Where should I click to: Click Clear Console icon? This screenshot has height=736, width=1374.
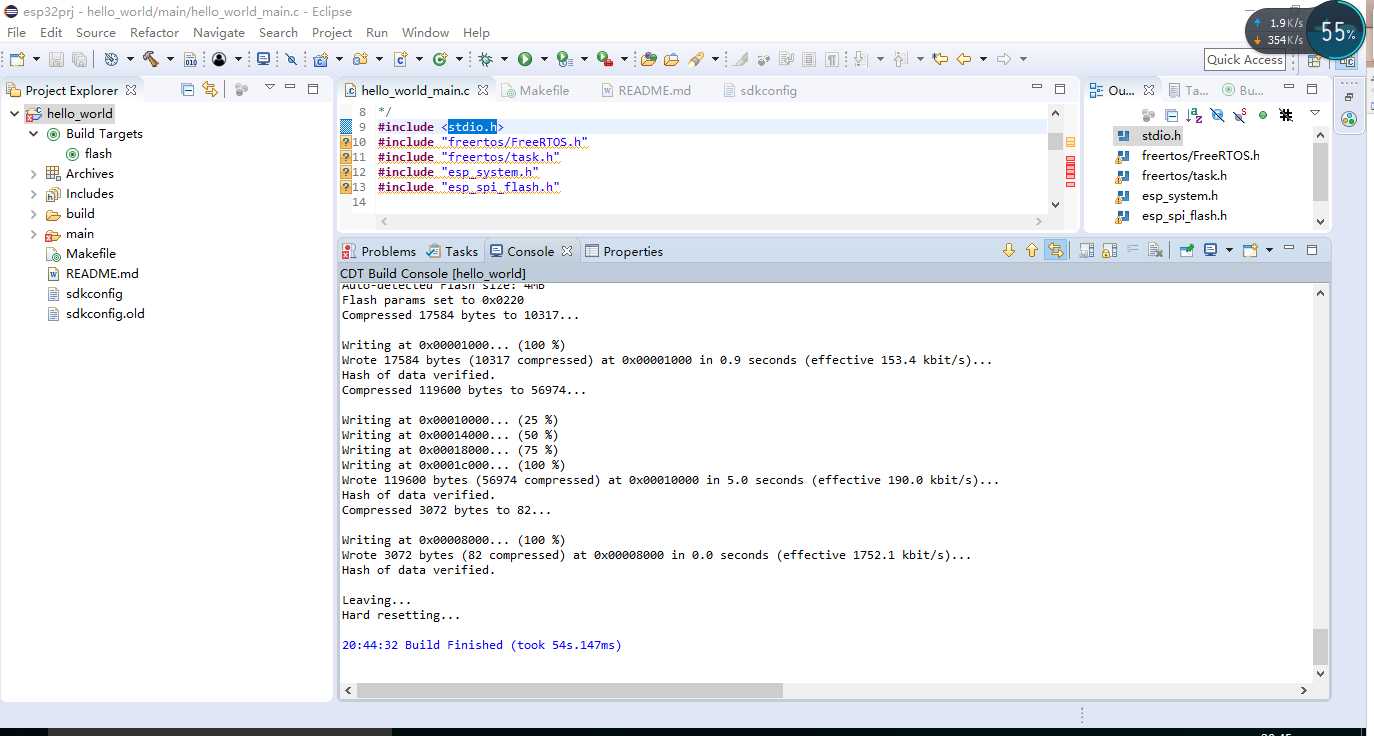[x=1155, y=250]
